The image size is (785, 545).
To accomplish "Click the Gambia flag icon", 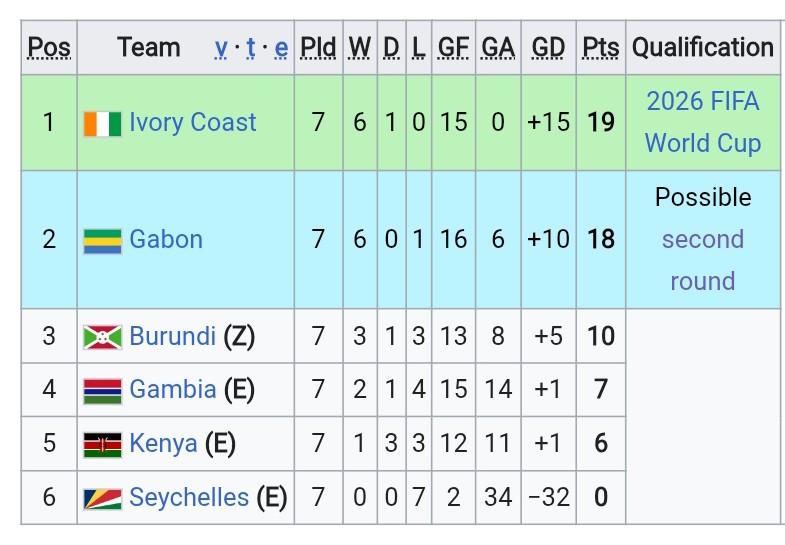I will (103, 391).
